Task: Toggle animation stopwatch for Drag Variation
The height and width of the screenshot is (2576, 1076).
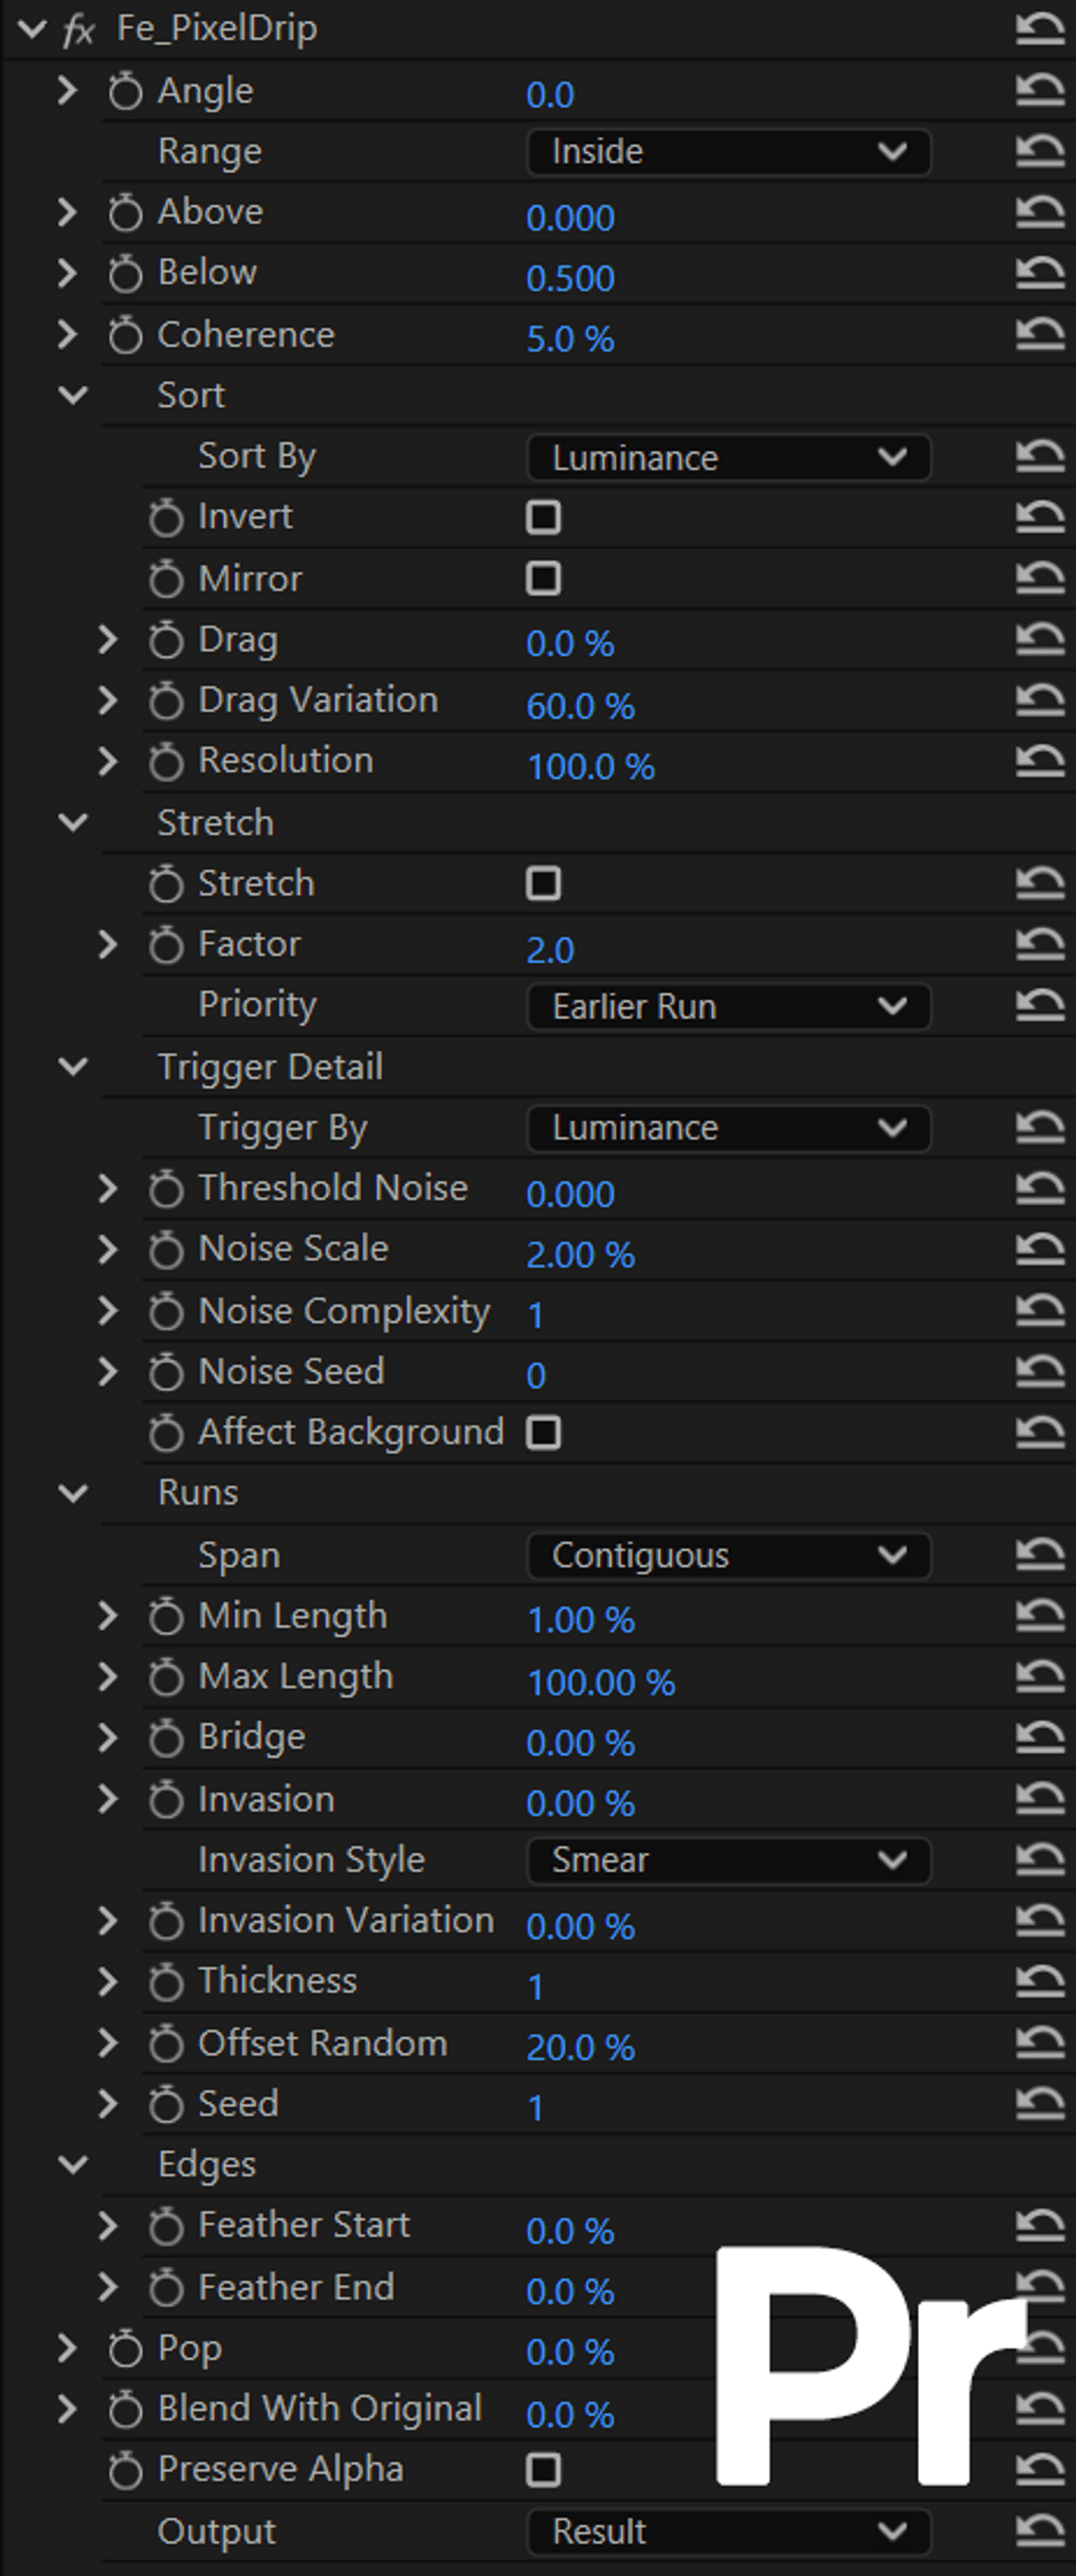Action: 166,701
